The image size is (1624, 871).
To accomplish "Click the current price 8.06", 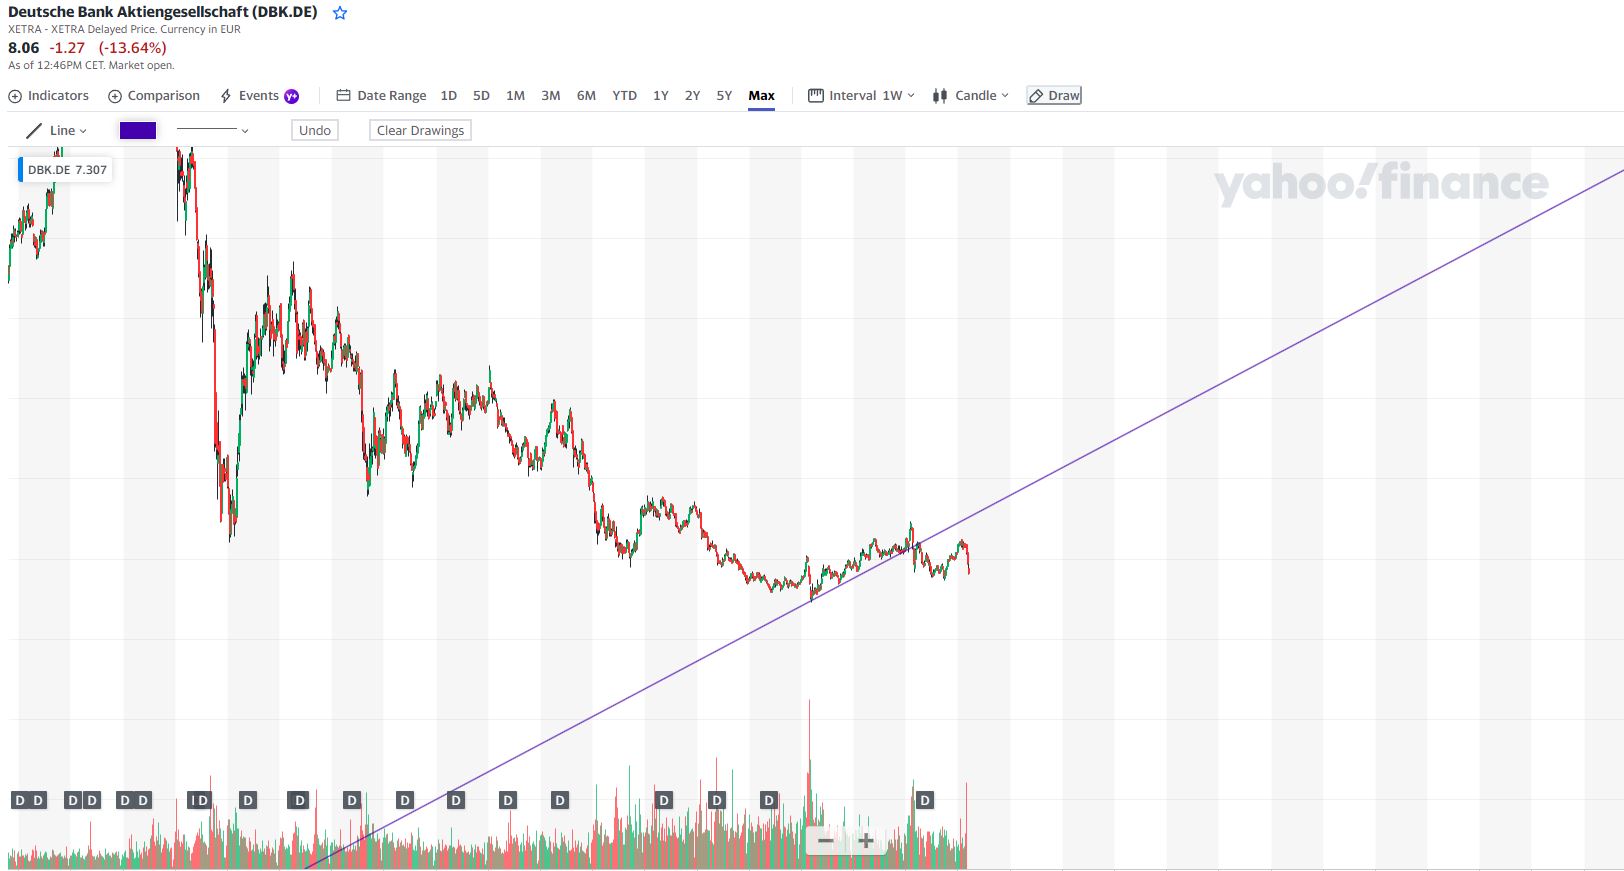I will point(24,48).
